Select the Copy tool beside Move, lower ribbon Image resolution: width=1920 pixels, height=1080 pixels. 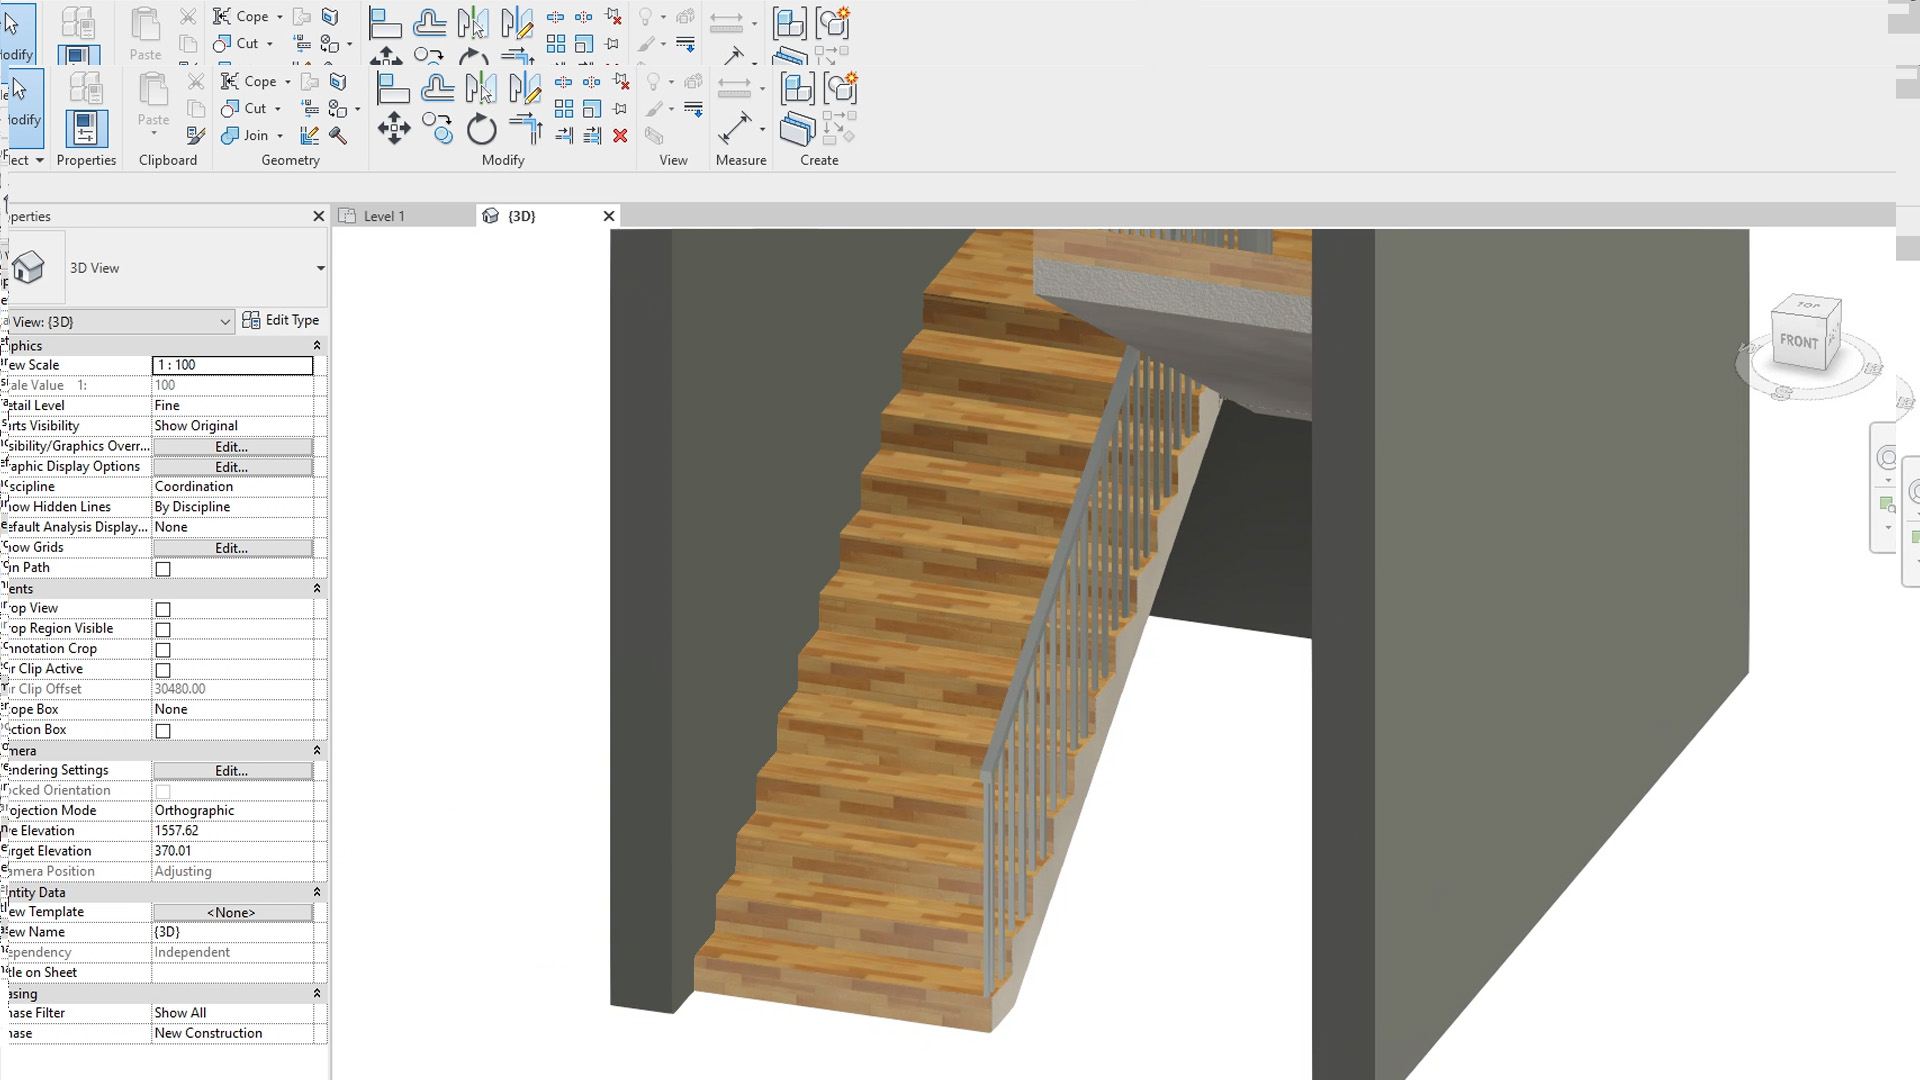pyautogui.click(x=437, y=129)
